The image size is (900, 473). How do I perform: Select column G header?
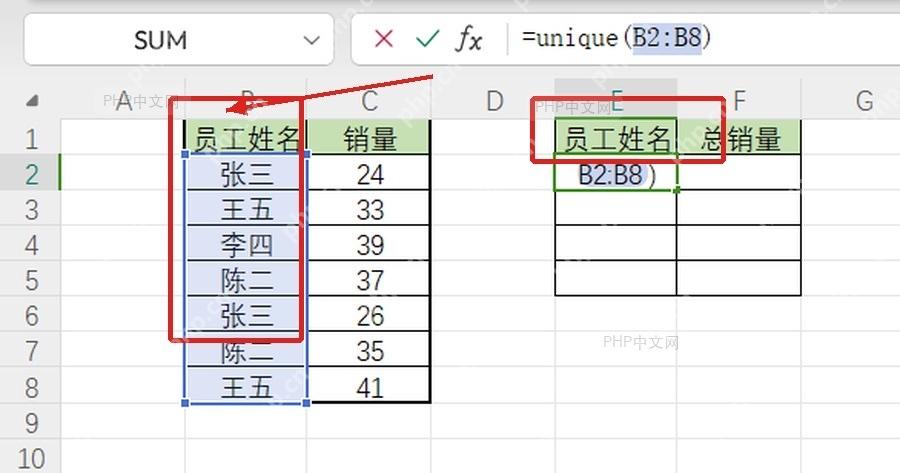[864, 102]
